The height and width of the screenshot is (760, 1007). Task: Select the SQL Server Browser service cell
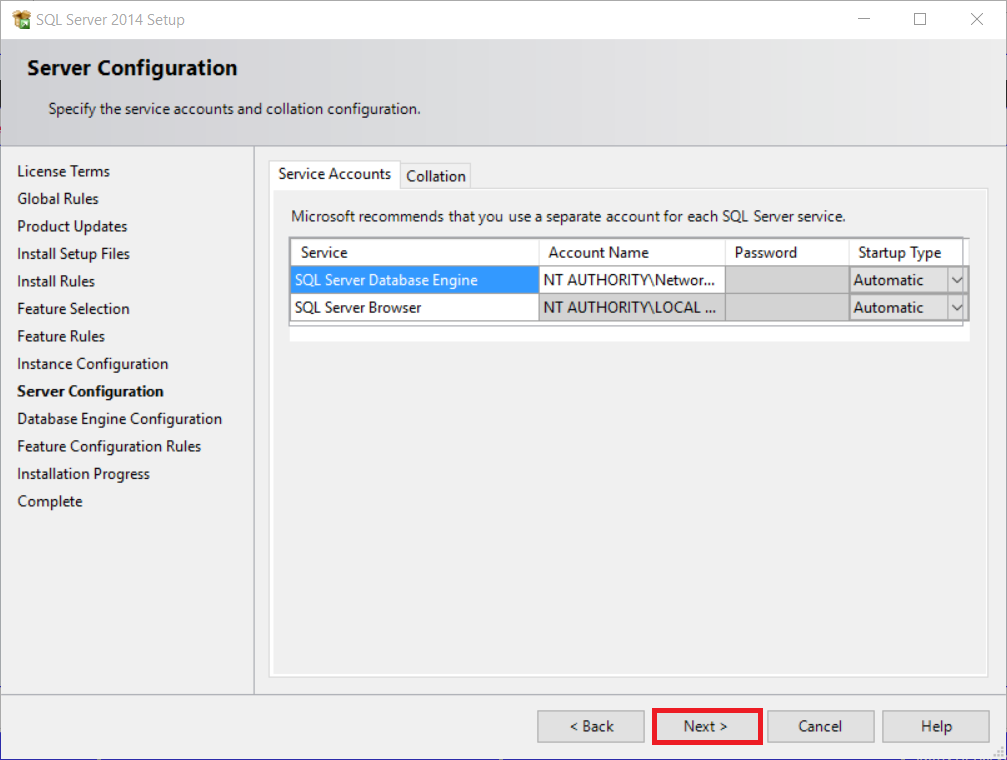click(x=414, y=308)
